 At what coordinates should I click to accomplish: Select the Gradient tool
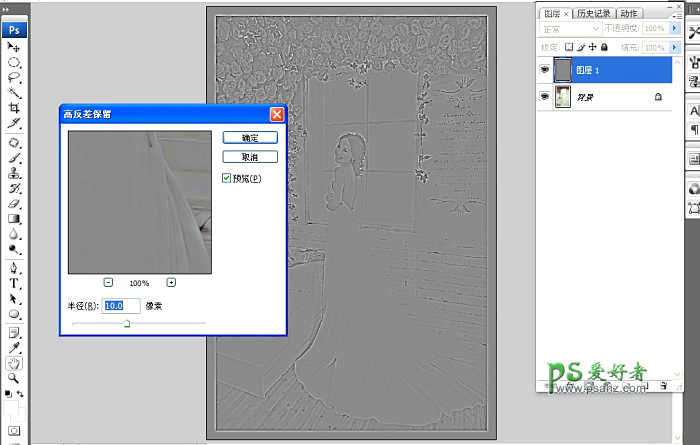coord(15,219)
